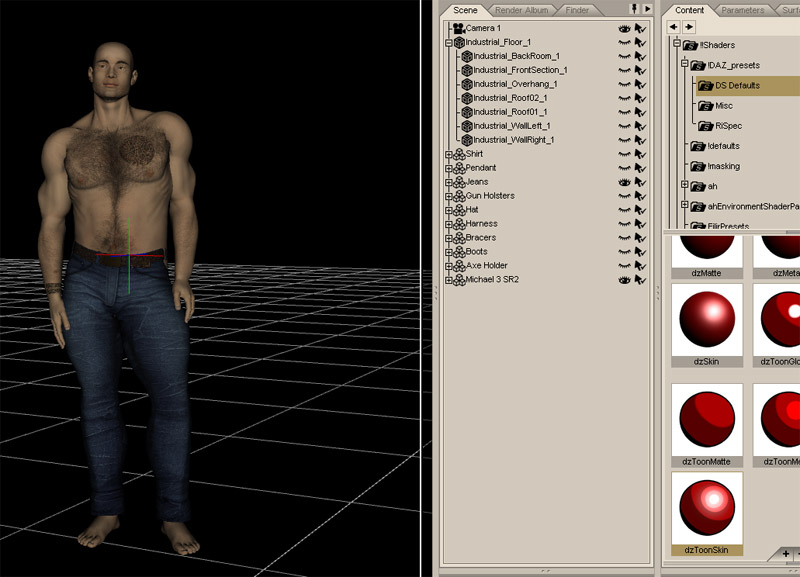Toggle selectable arrow for Industrial_Roof02_1
Screen dimensions: 800x577
tap(640, 98)
